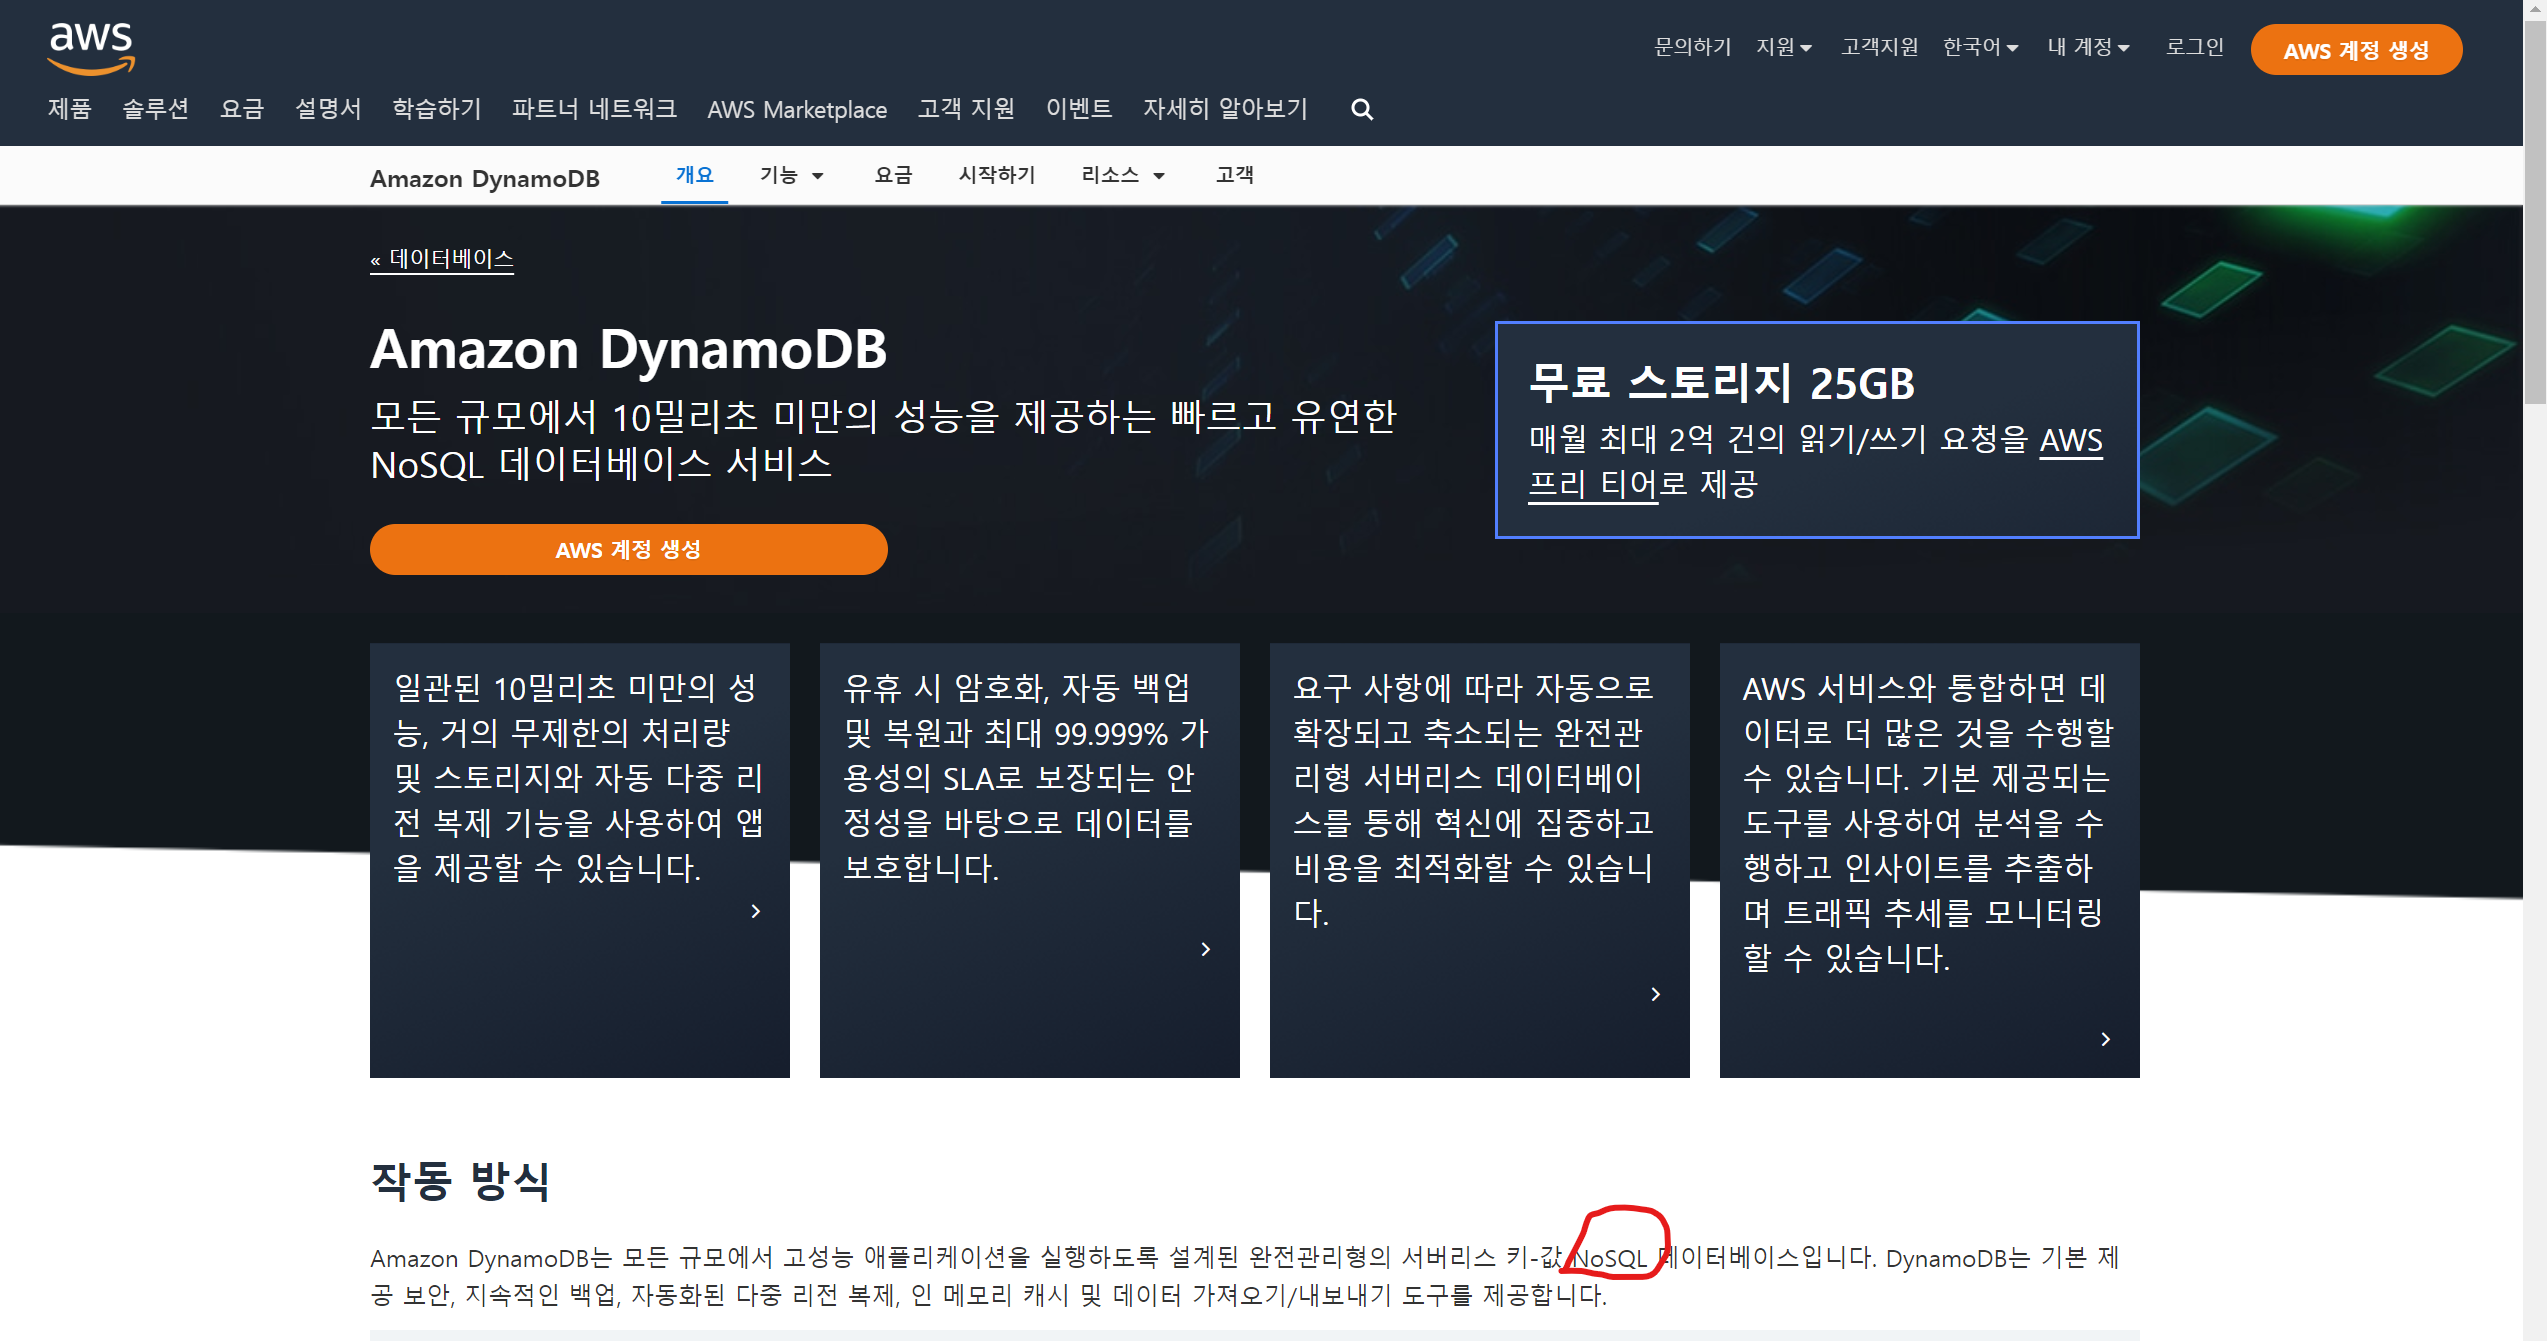This screenshot has width=2547, height=1341.
Task: Click arrow on 암호화 백업 card
Action: pyautogui.click(x=1205, y=949)
